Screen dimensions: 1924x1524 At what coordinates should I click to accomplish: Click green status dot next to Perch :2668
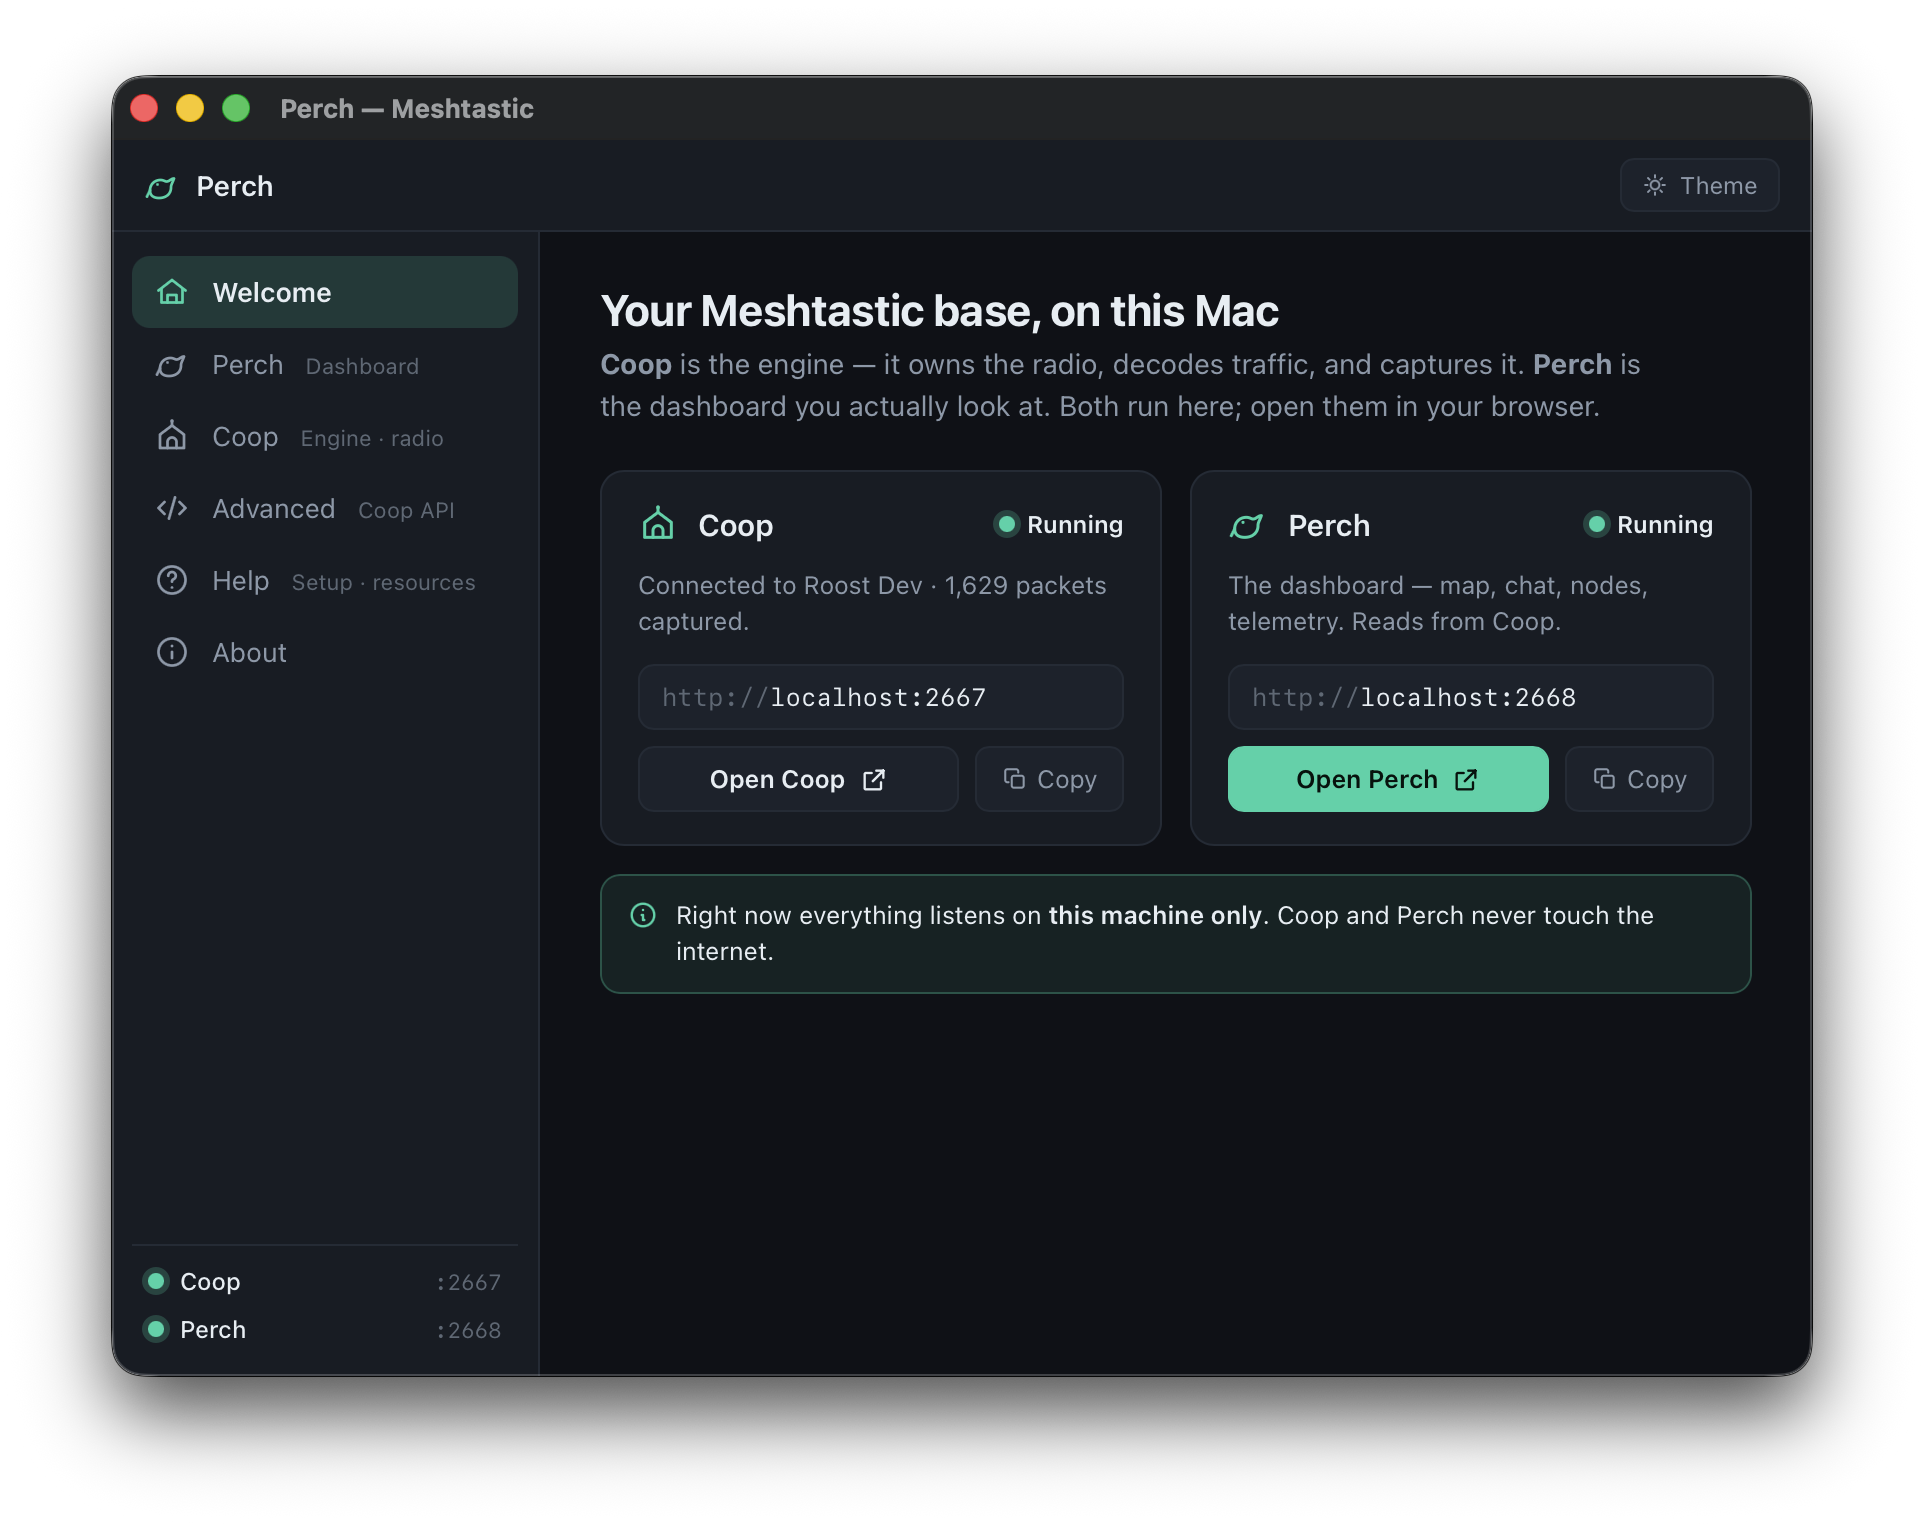click(156, 1329)
